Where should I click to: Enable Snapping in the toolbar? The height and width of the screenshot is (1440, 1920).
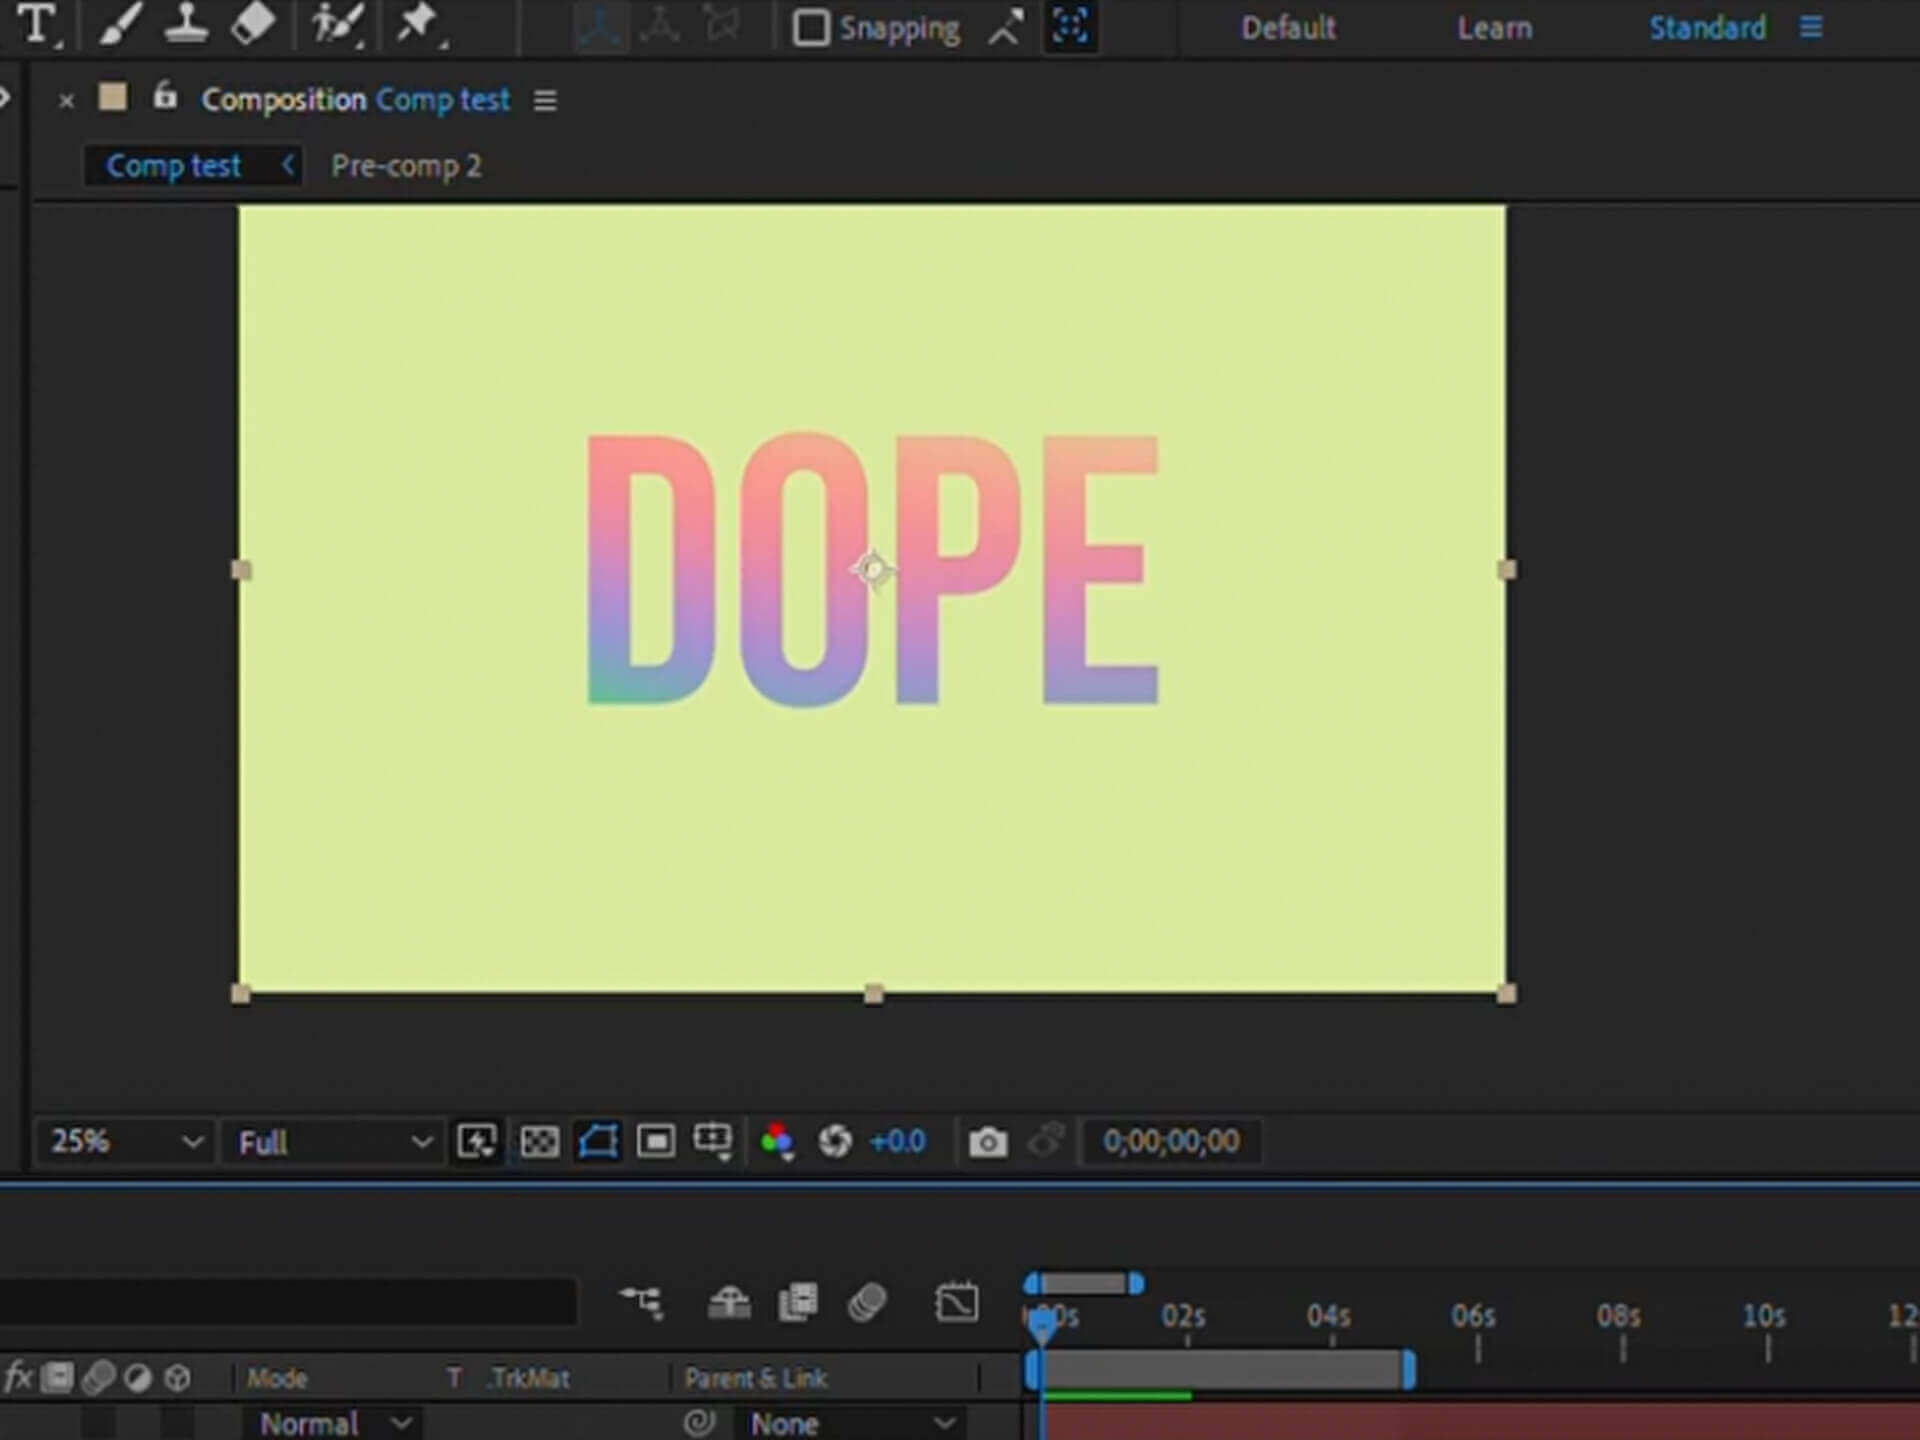coord(875,27)
